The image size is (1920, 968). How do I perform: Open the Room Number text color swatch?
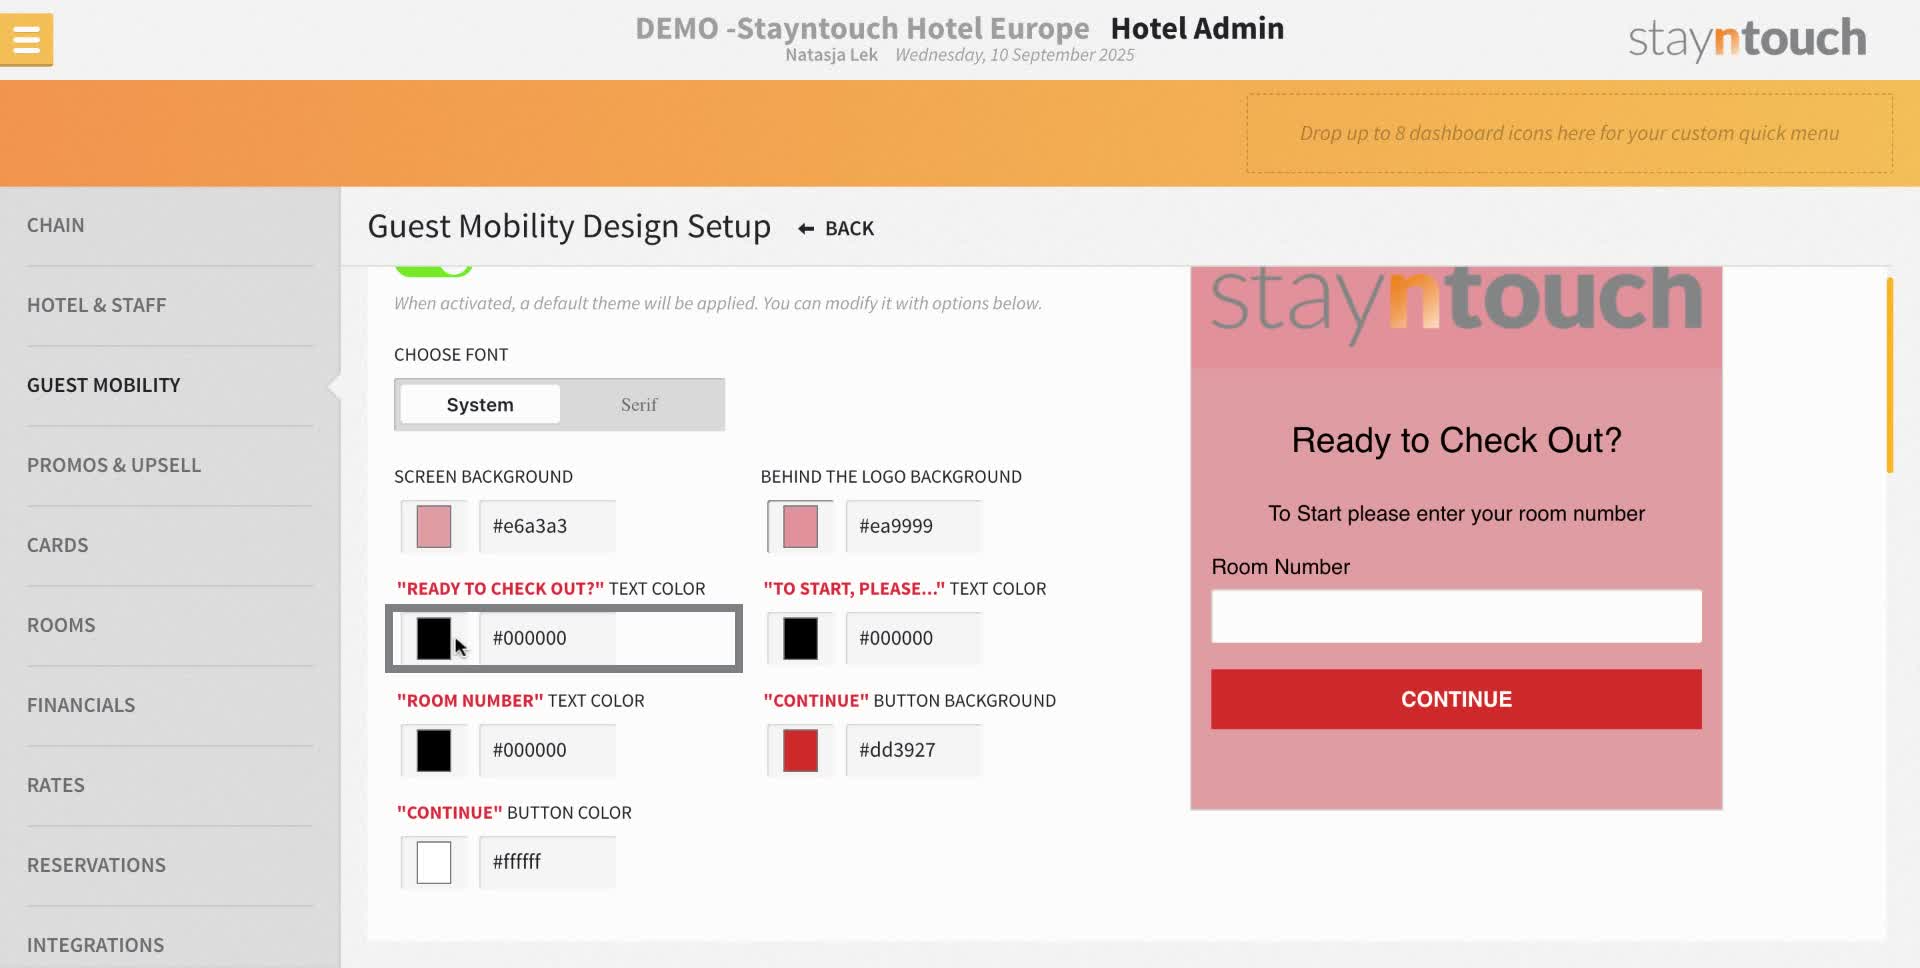click(x=434, y=750)
